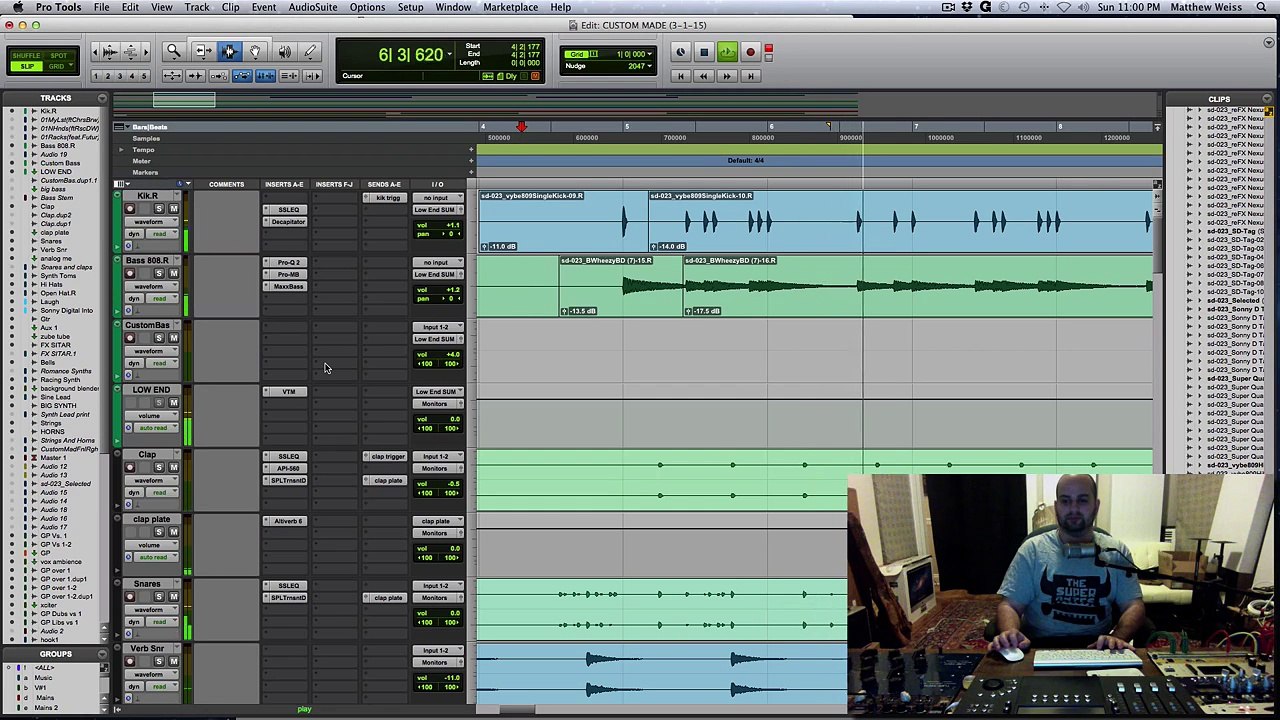Screen dimensions: 1280x720
Task: Click the Go to End transport button
Action: click(x=750, y=76)
